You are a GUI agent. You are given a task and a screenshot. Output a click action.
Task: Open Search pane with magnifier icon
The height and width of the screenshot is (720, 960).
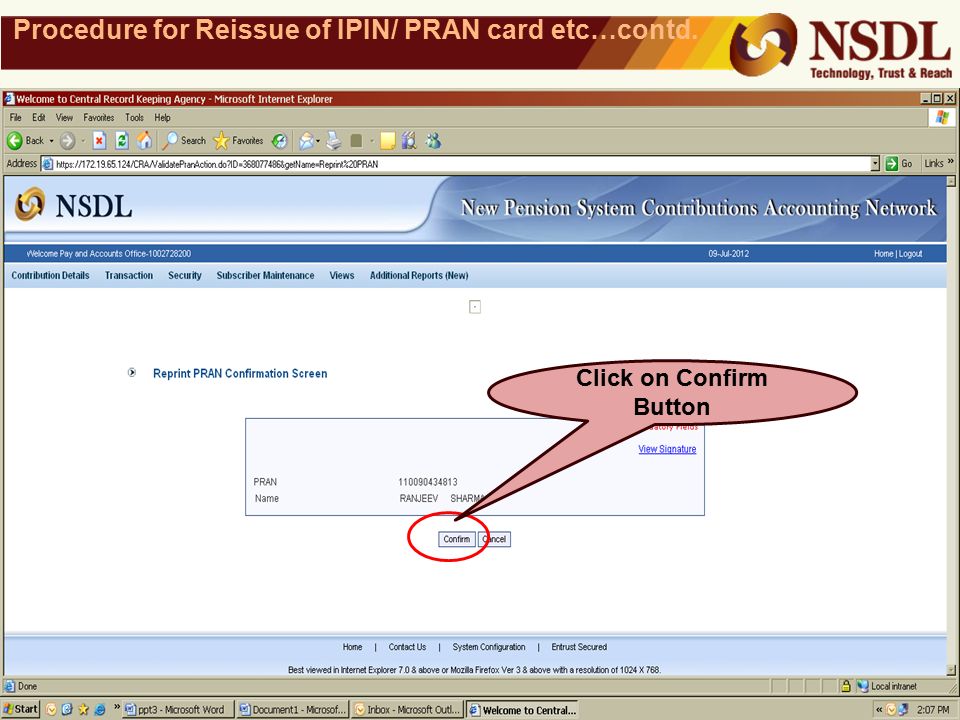(x=170, y=141)
